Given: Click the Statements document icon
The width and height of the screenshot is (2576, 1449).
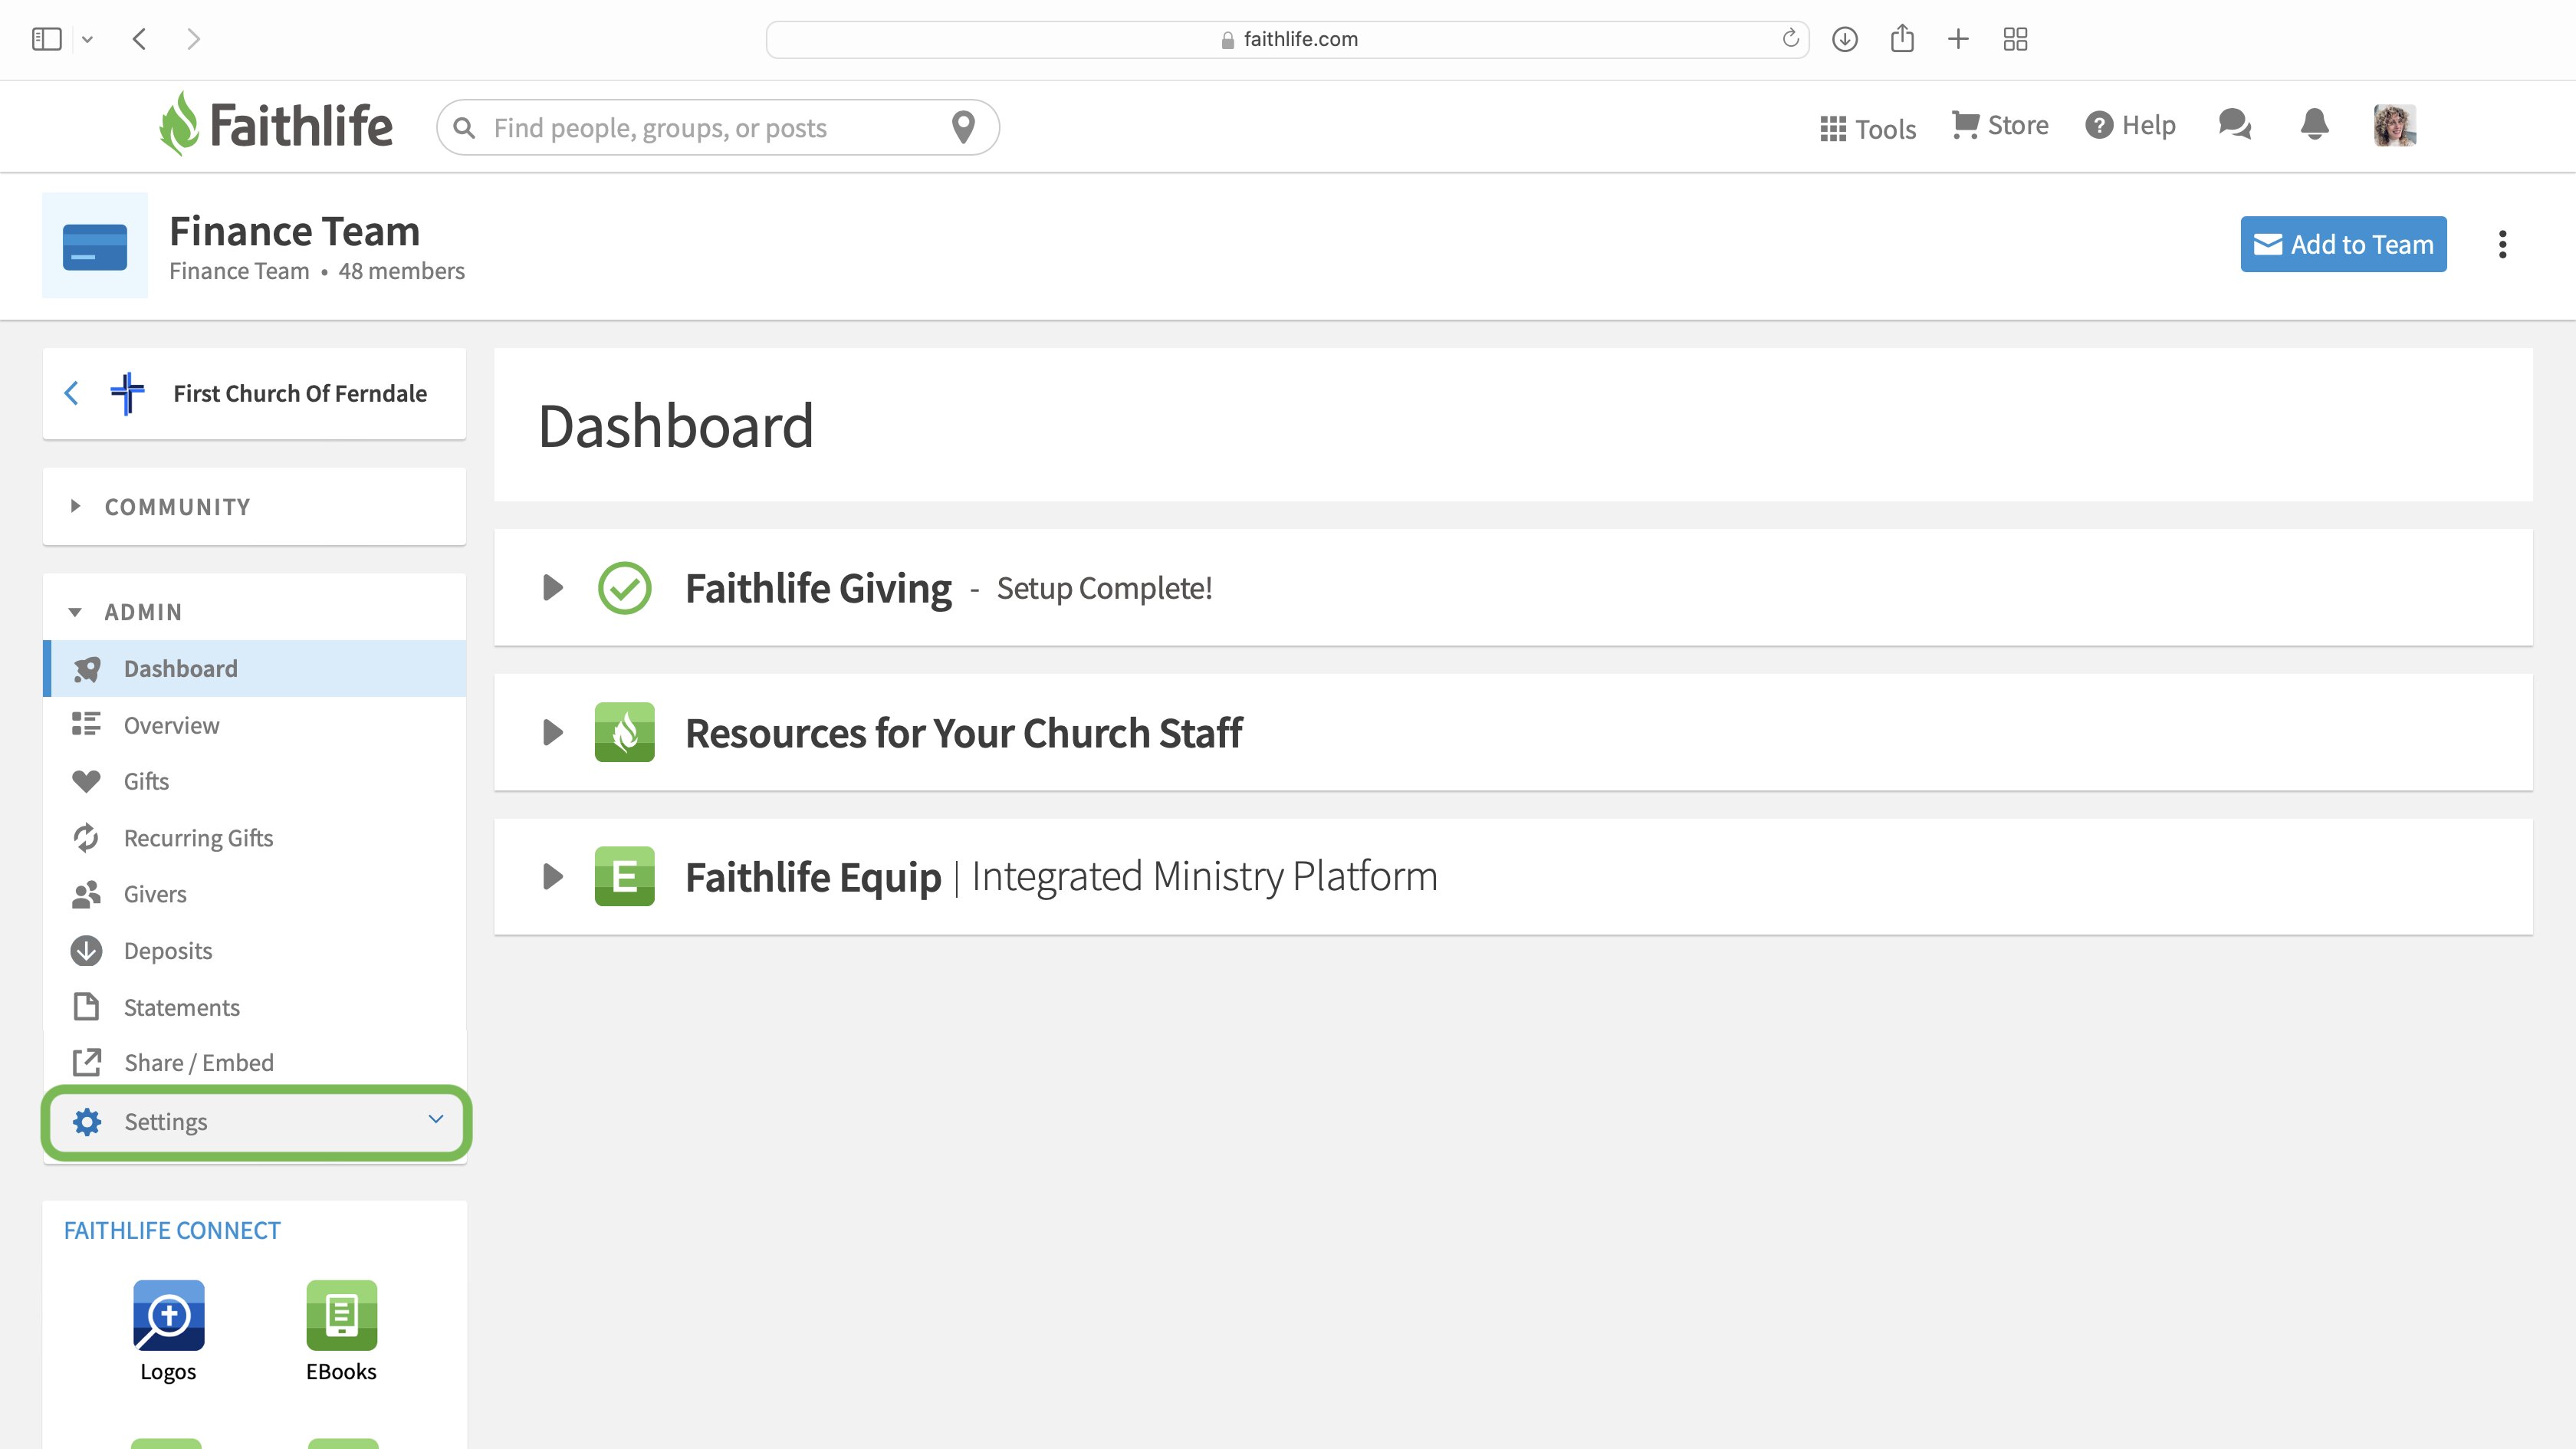Looking at the screenshot, I should 86,1007.
